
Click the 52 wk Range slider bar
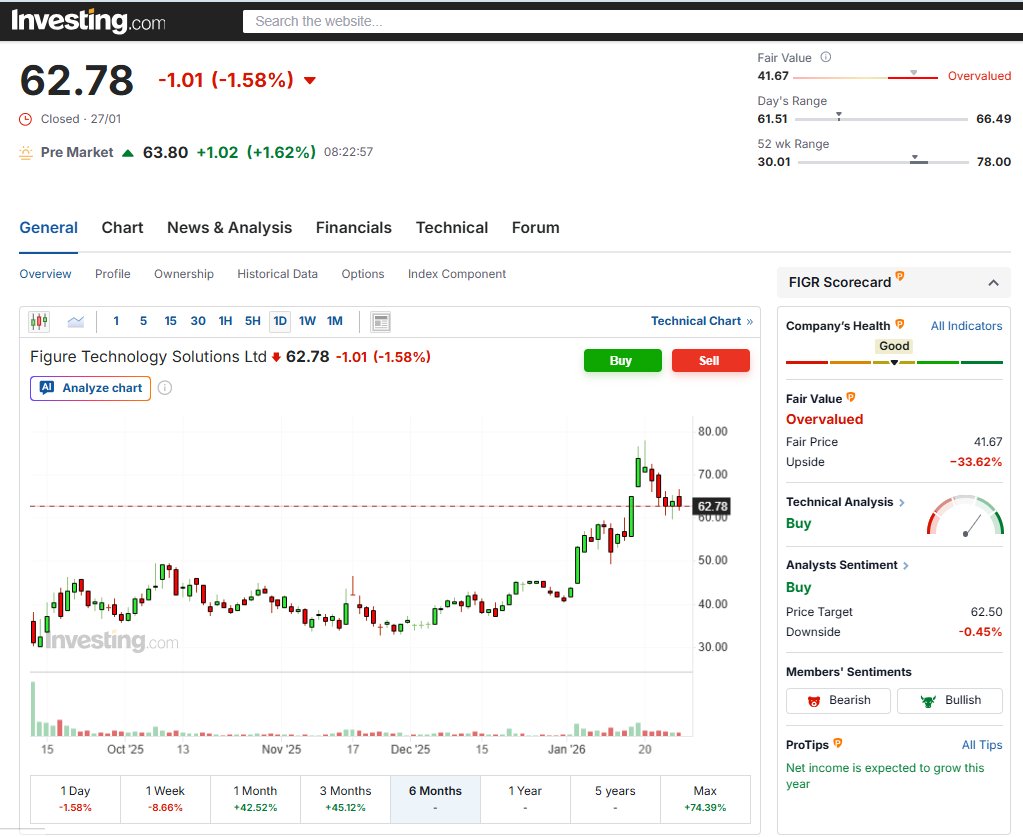(x=883, y=162)
